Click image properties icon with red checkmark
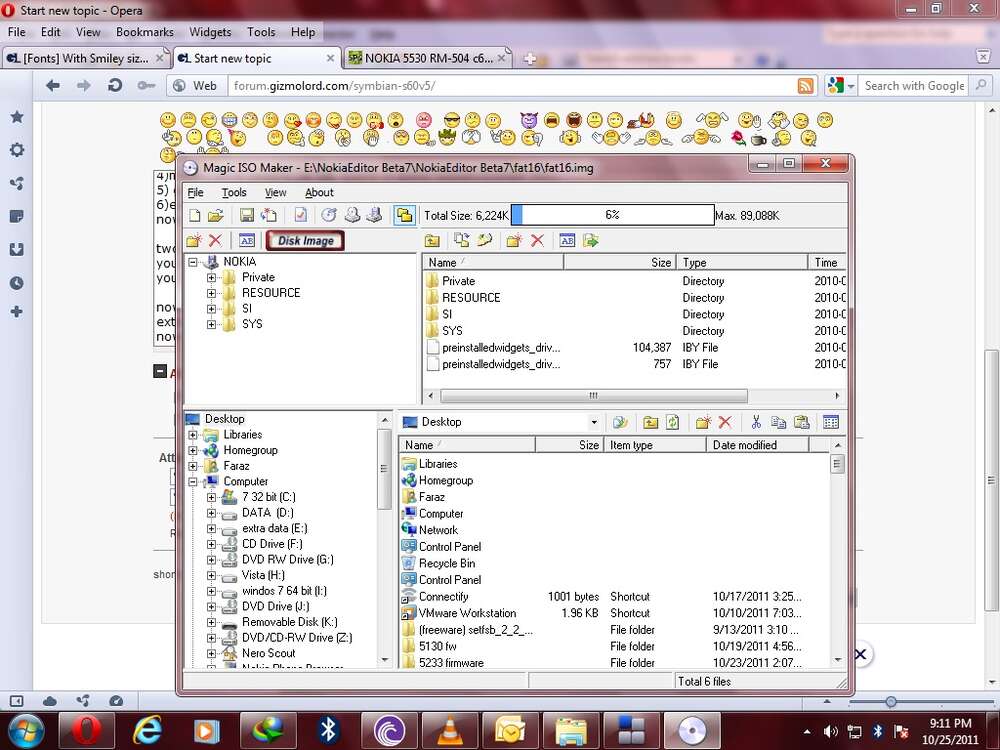The height and width of the screenshot is (750, 1000). 300,216
